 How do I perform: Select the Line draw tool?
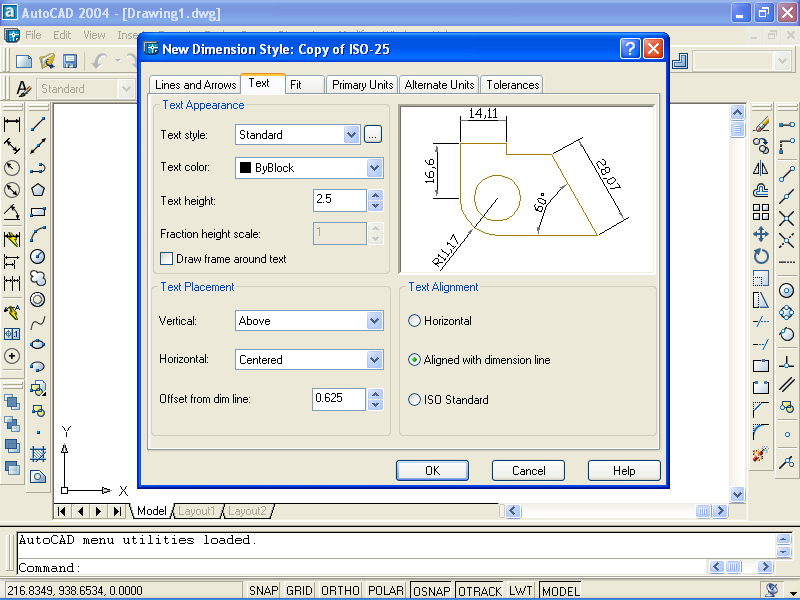pyautogui.click(x=38, y=124)
